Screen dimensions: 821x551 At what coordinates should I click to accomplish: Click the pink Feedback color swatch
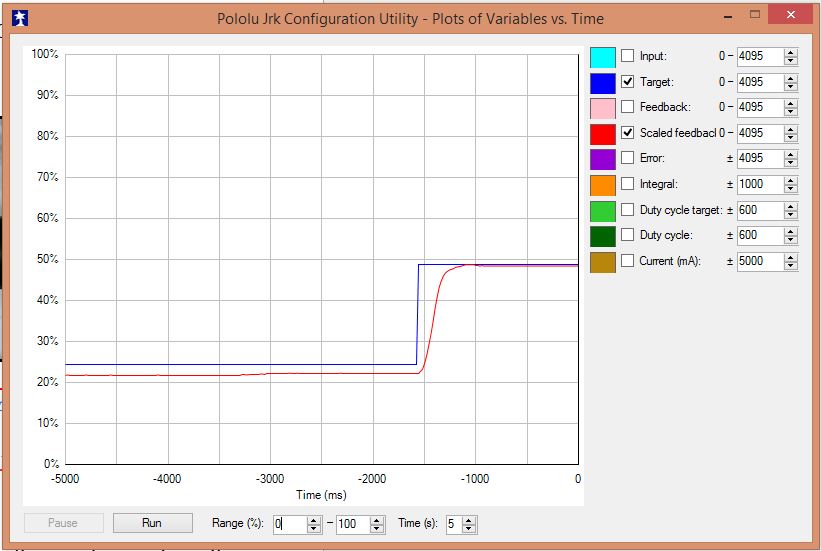point(603,108)
